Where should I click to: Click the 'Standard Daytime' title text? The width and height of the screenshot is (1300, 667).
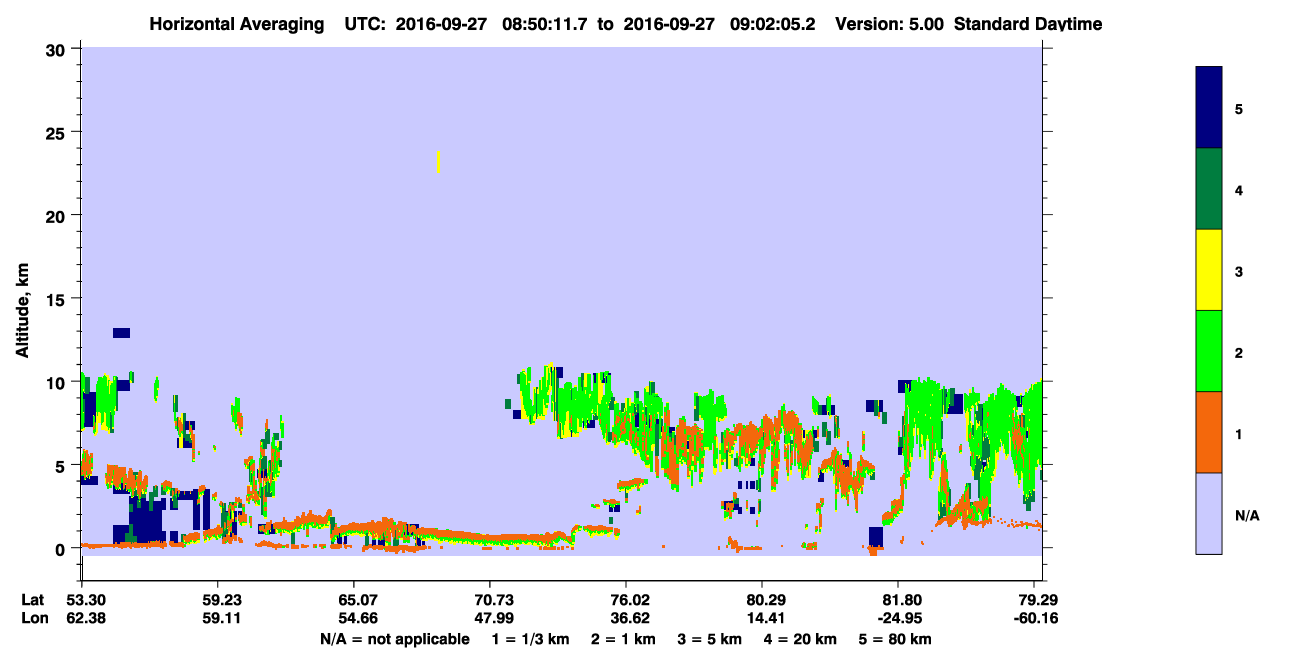[1028, 24]
